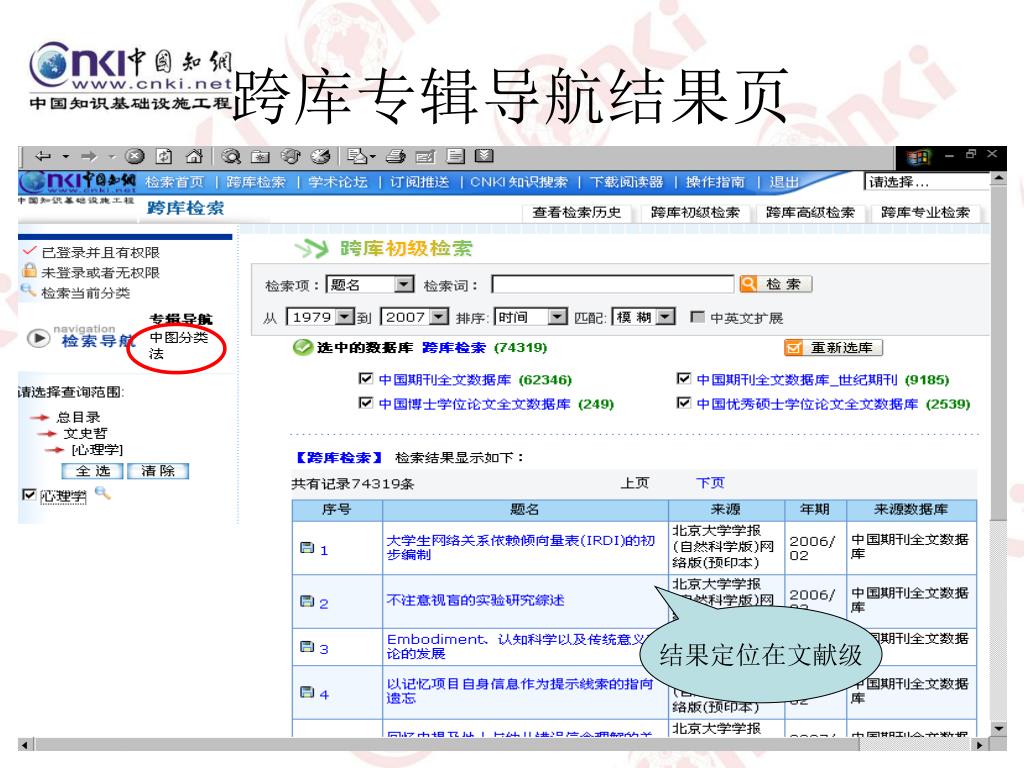Click the save icon for result row 3
The width and height of the screenshot is (1024, 768).
[x=307, y=647]
